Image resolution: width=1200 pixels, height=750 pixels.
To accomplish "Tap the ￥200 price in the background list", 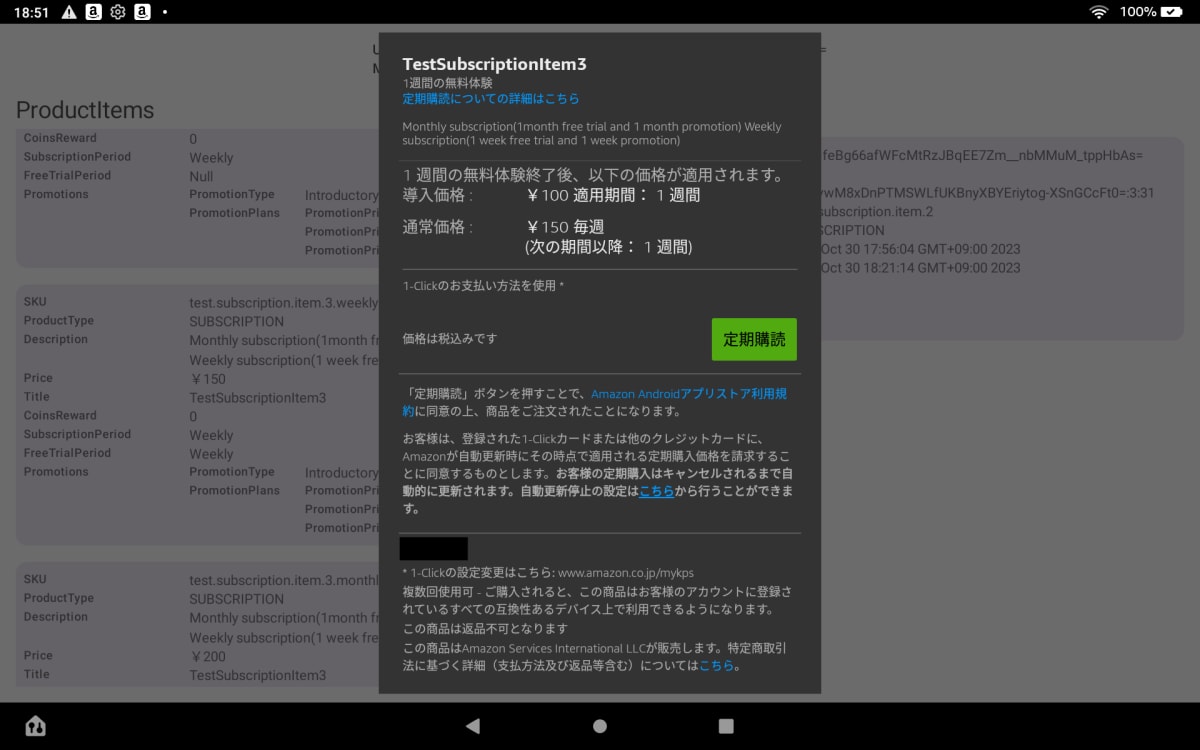I will click(x=208, y=656).
